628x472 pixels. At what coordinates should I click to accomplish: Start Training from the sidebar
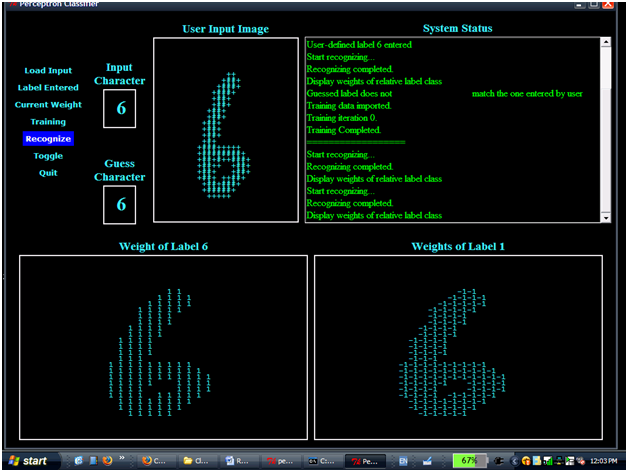(48, 122)
